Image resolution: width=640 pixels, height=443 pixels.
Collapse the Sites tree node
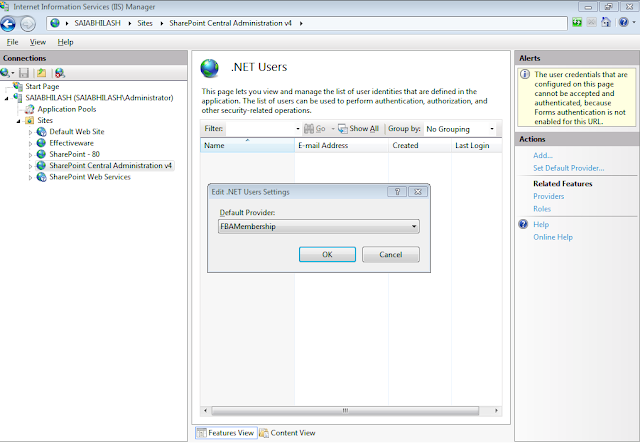(18, 121)
